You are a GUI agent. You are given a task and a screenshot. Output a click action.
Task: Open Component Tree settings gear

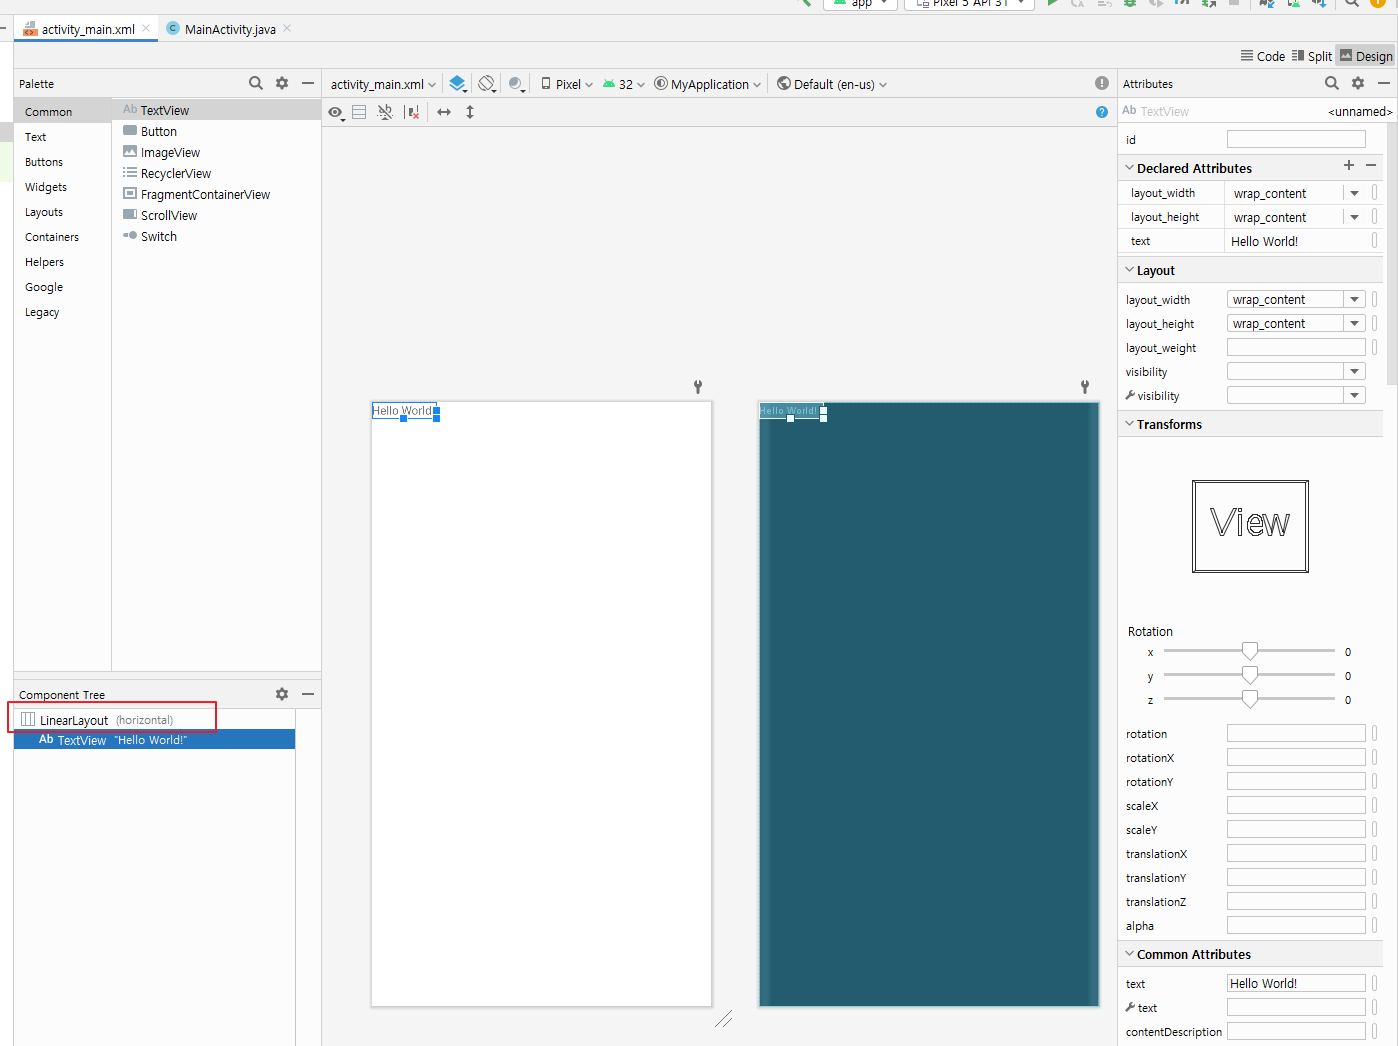[282, 694]
